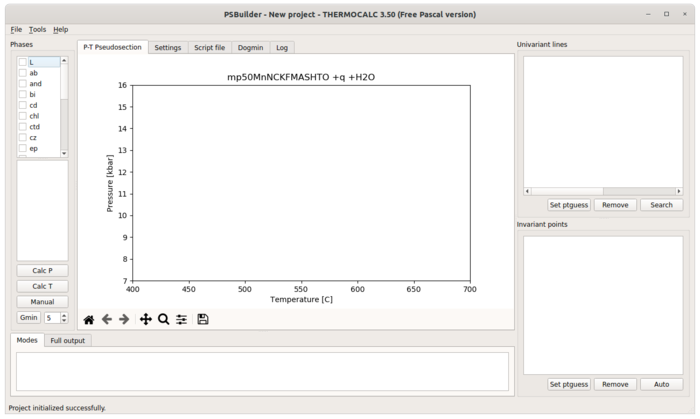Click the Temperature [C] axis label
The image size is (700, 419).
301,299
